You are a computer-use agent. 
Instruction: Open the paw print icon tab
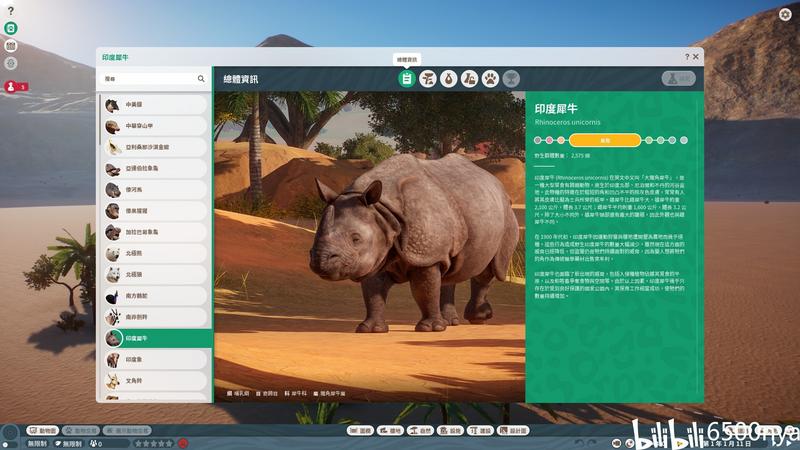point(490,79)
